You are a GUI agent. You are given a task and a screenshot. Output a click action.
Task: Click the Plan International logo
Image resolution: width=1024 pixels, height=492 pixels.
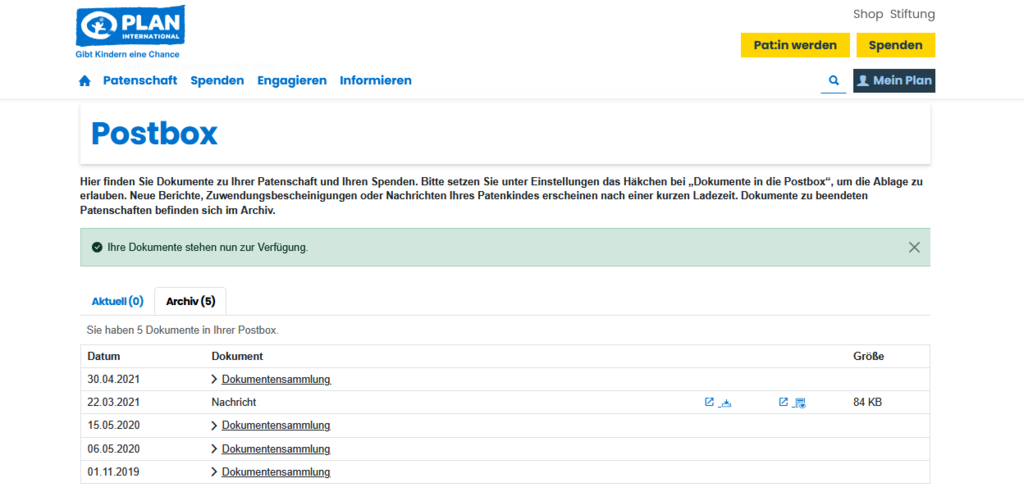(x=130, y=32)
